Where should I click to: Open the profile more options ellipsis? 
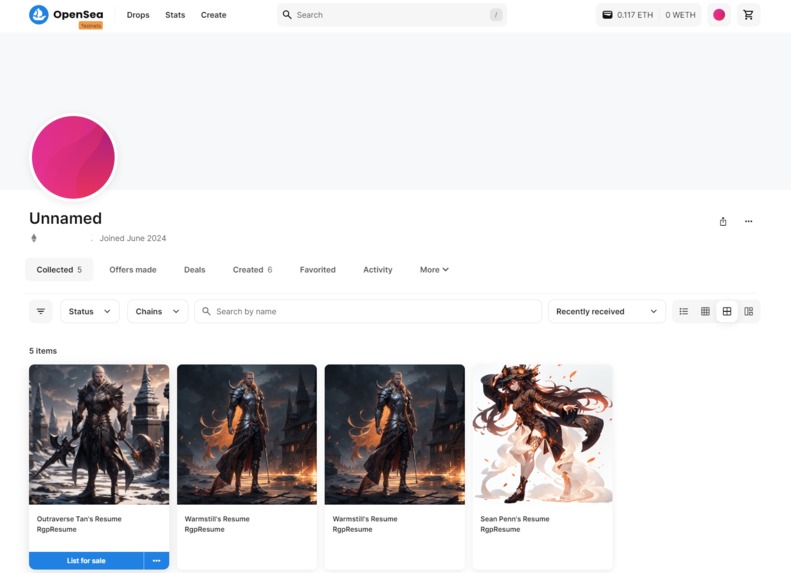749,221
